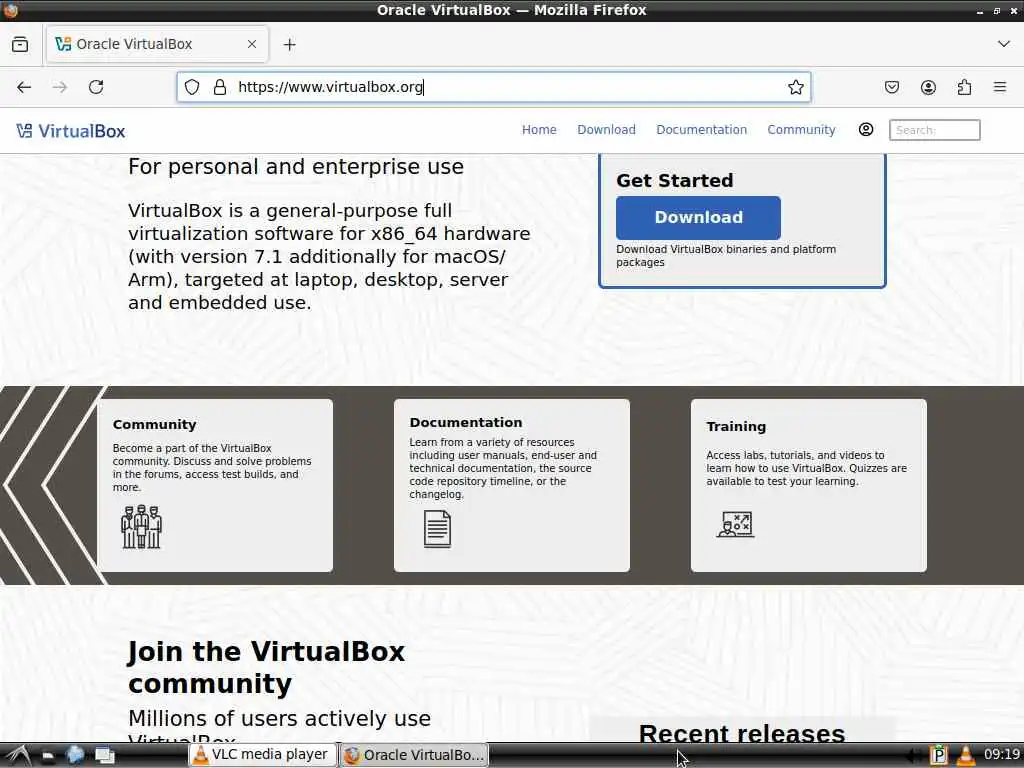
Task: Click the text 'Download VirtualBox binaries and platform packages'
Action: click(x=726, y=255)
